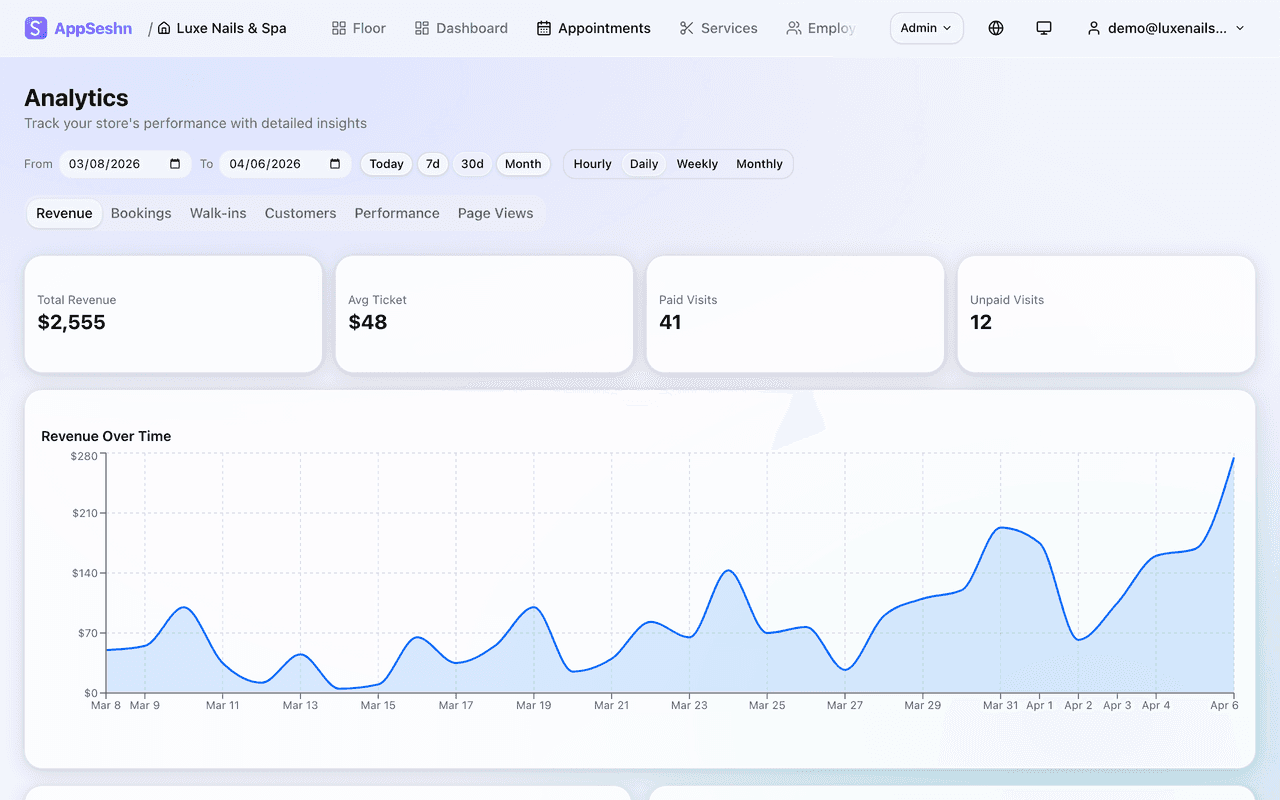Open the language globe icon
This screenshot has width=1280, height=800.
[996, 28]
